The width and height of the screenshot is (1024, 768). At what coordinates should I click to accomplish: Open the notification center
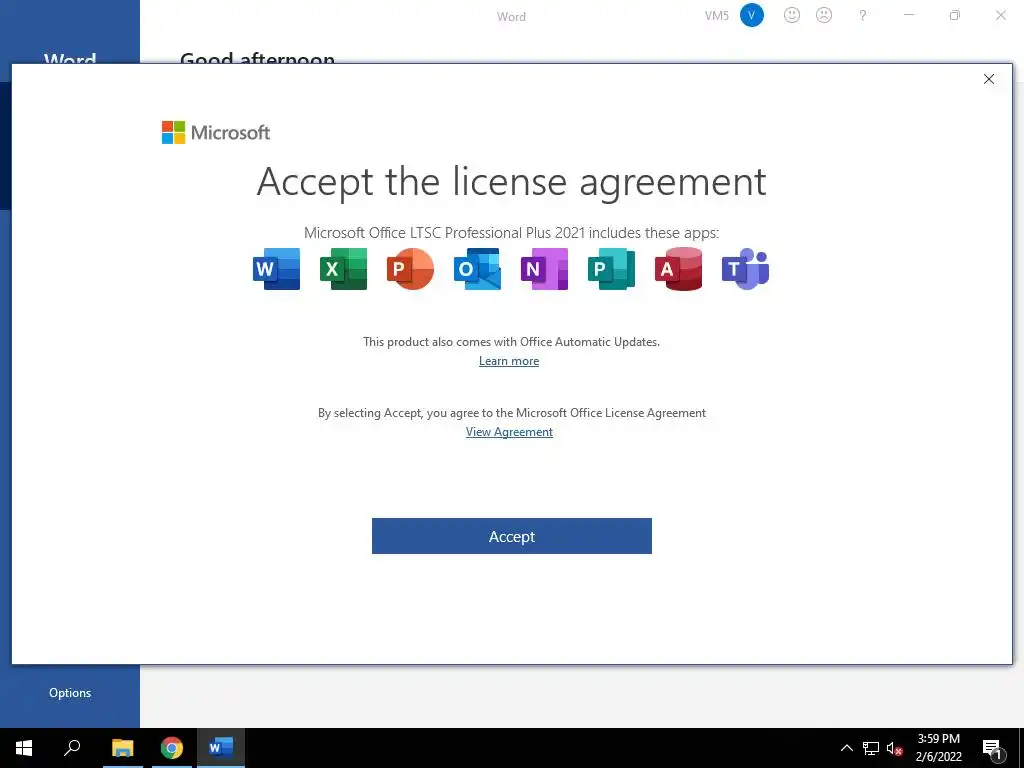[992, 748]
